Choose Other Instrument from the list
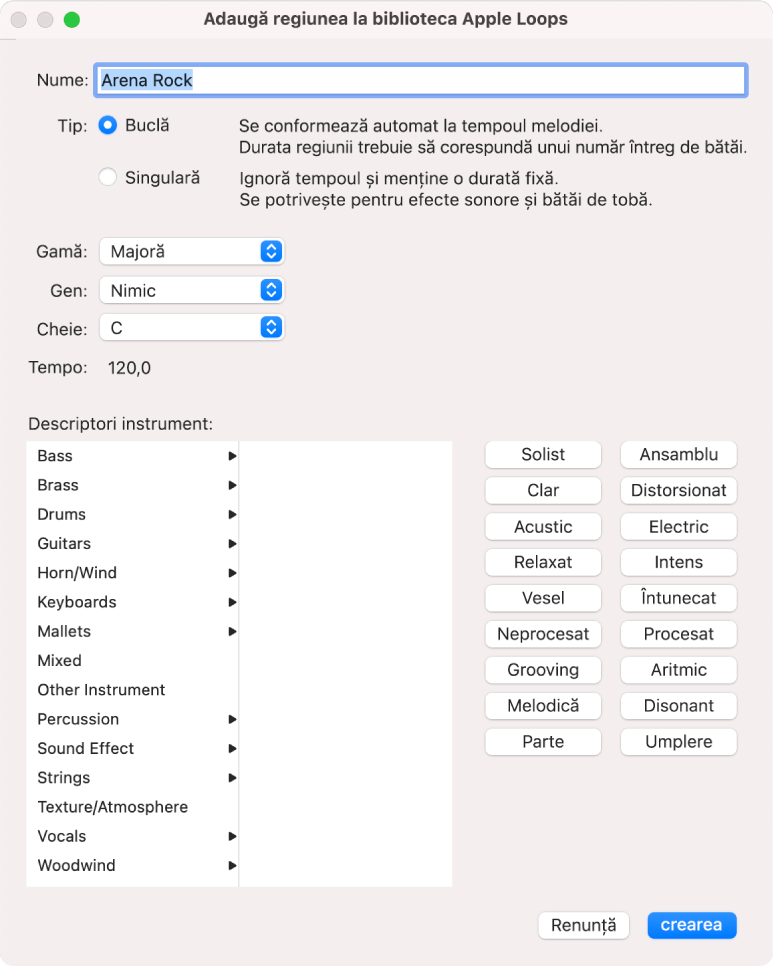774x968 pixels. [x=132, y=690]
